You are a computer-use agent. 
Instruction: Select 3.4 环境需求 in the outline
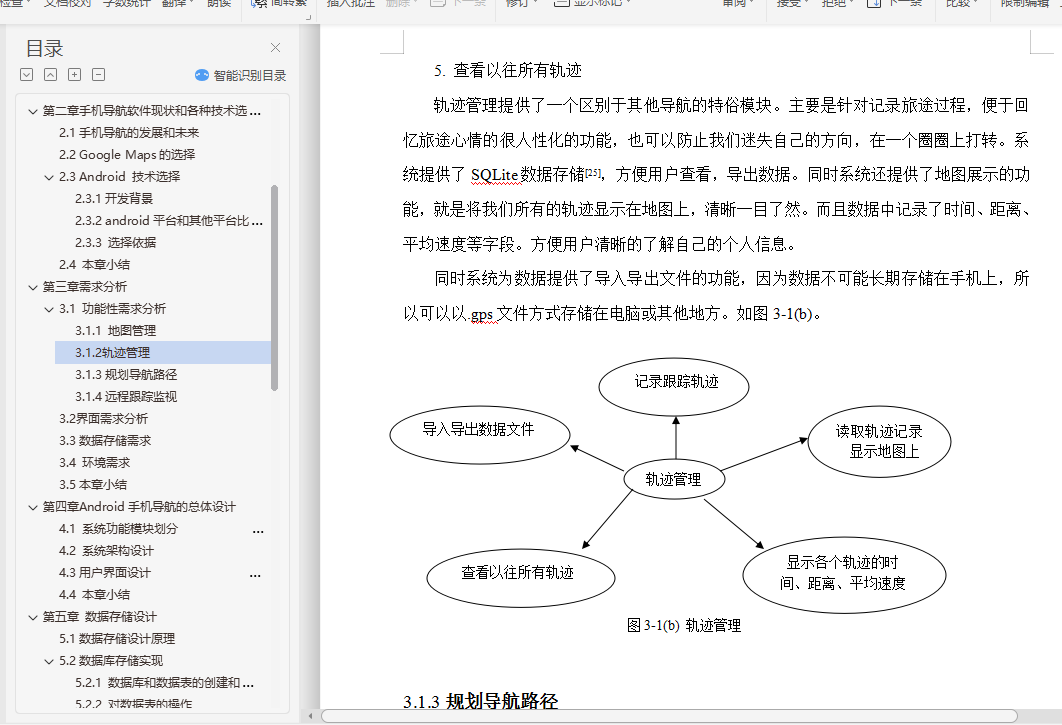(94, 463)
